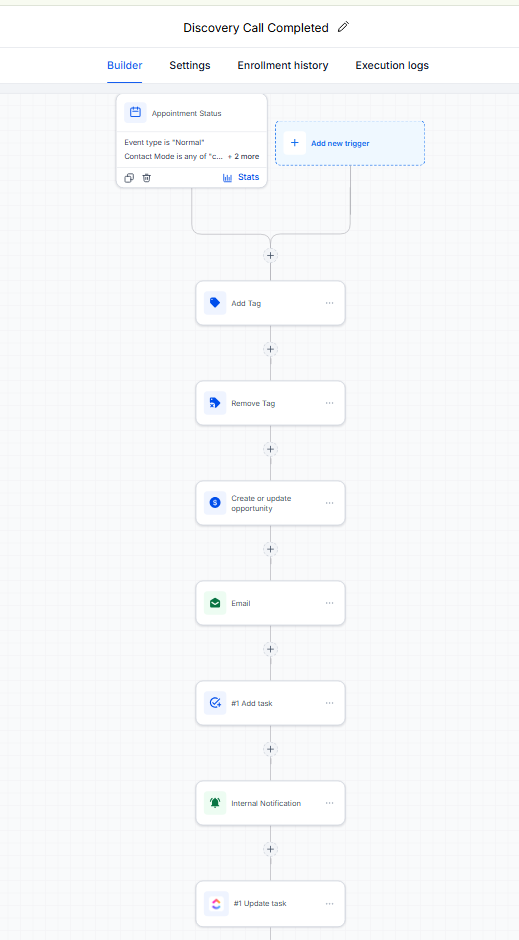
Task: Duplicate the Appointment Status trigger
Action: click(x=129, y=178)
